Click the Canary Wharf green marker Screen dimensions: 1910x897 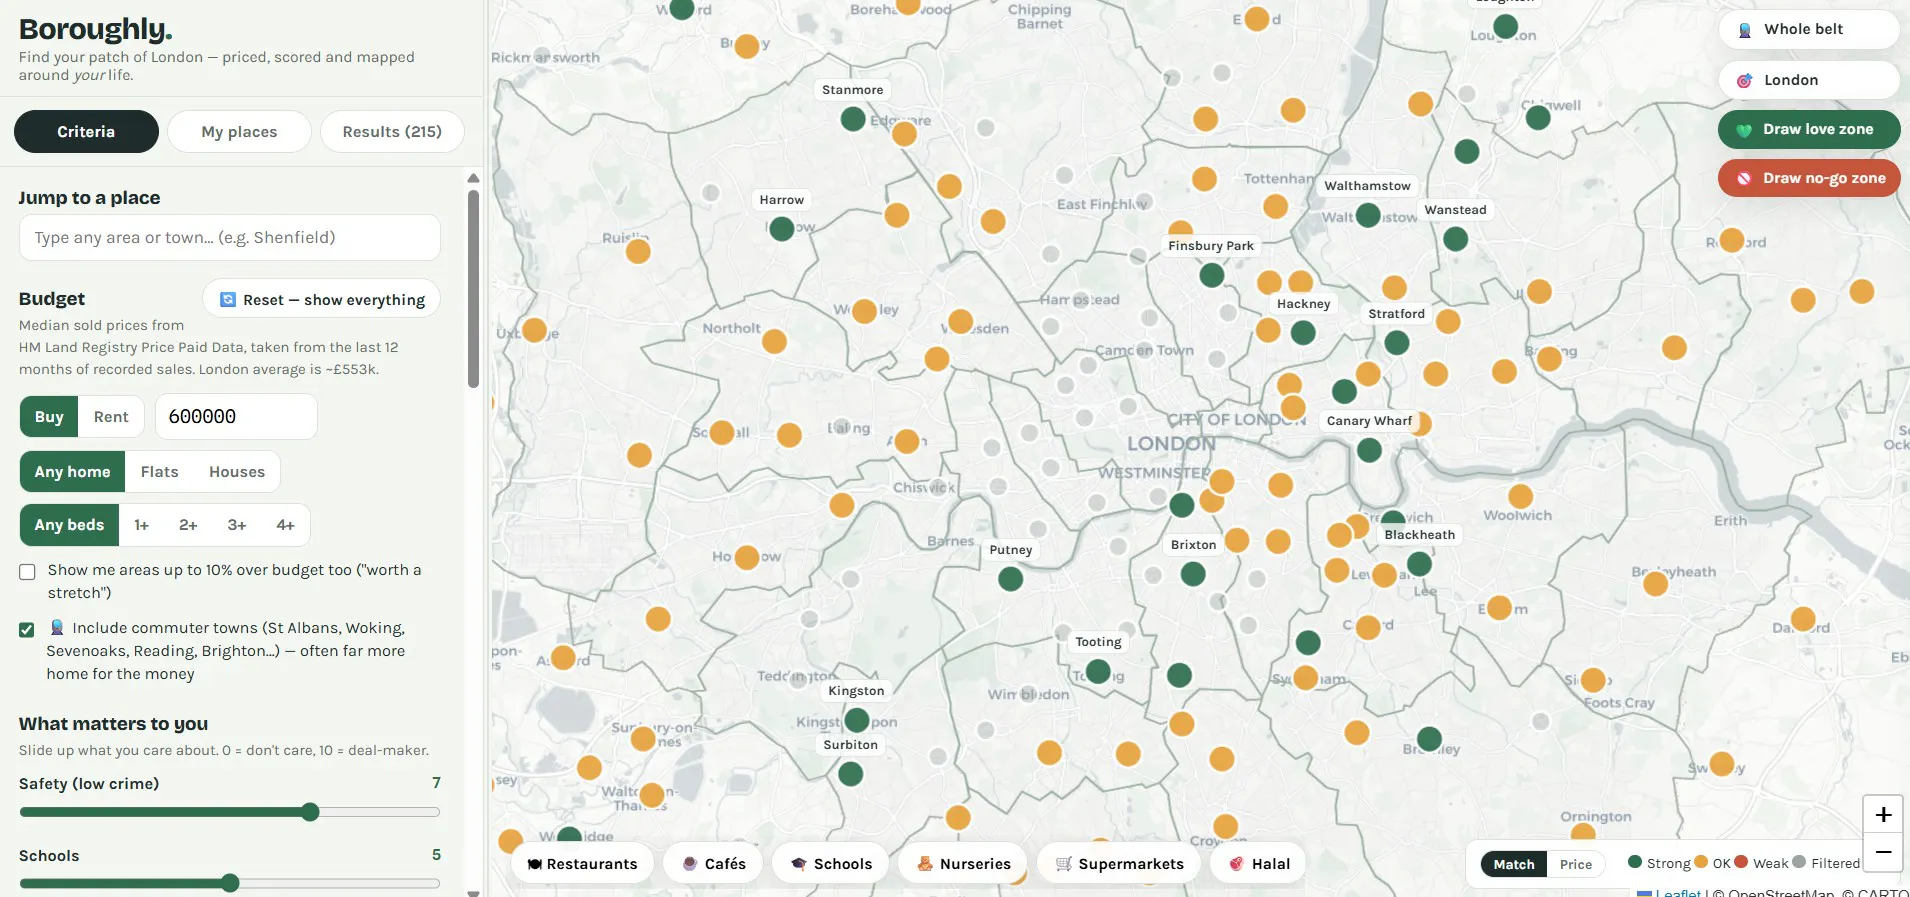tap(1370, 450)
